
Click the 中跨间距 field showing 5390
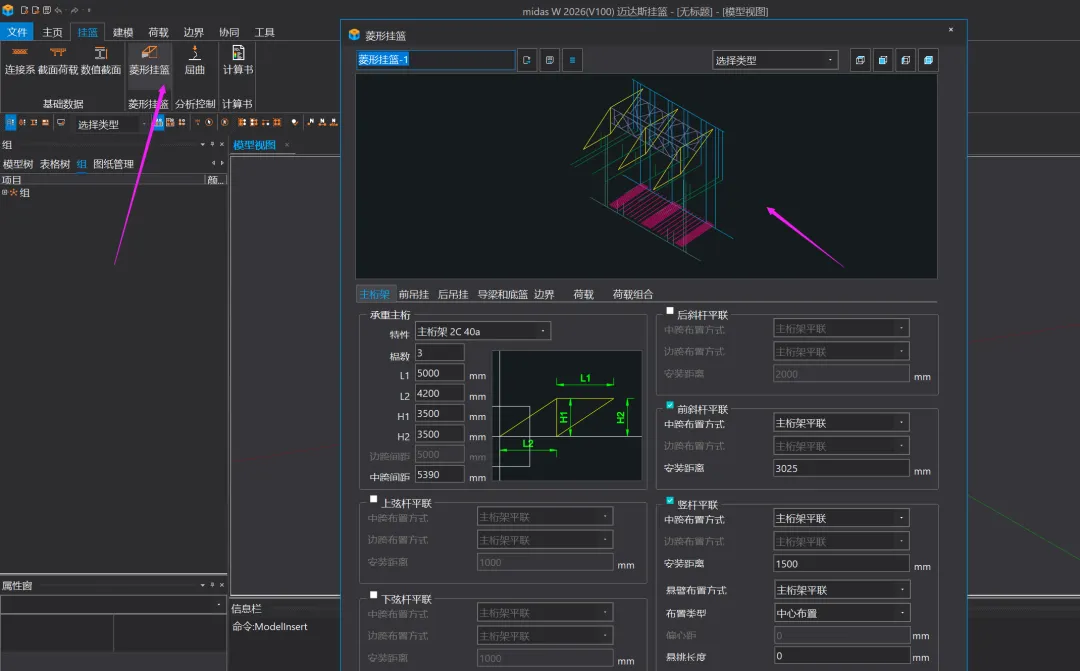coord(439,475)
